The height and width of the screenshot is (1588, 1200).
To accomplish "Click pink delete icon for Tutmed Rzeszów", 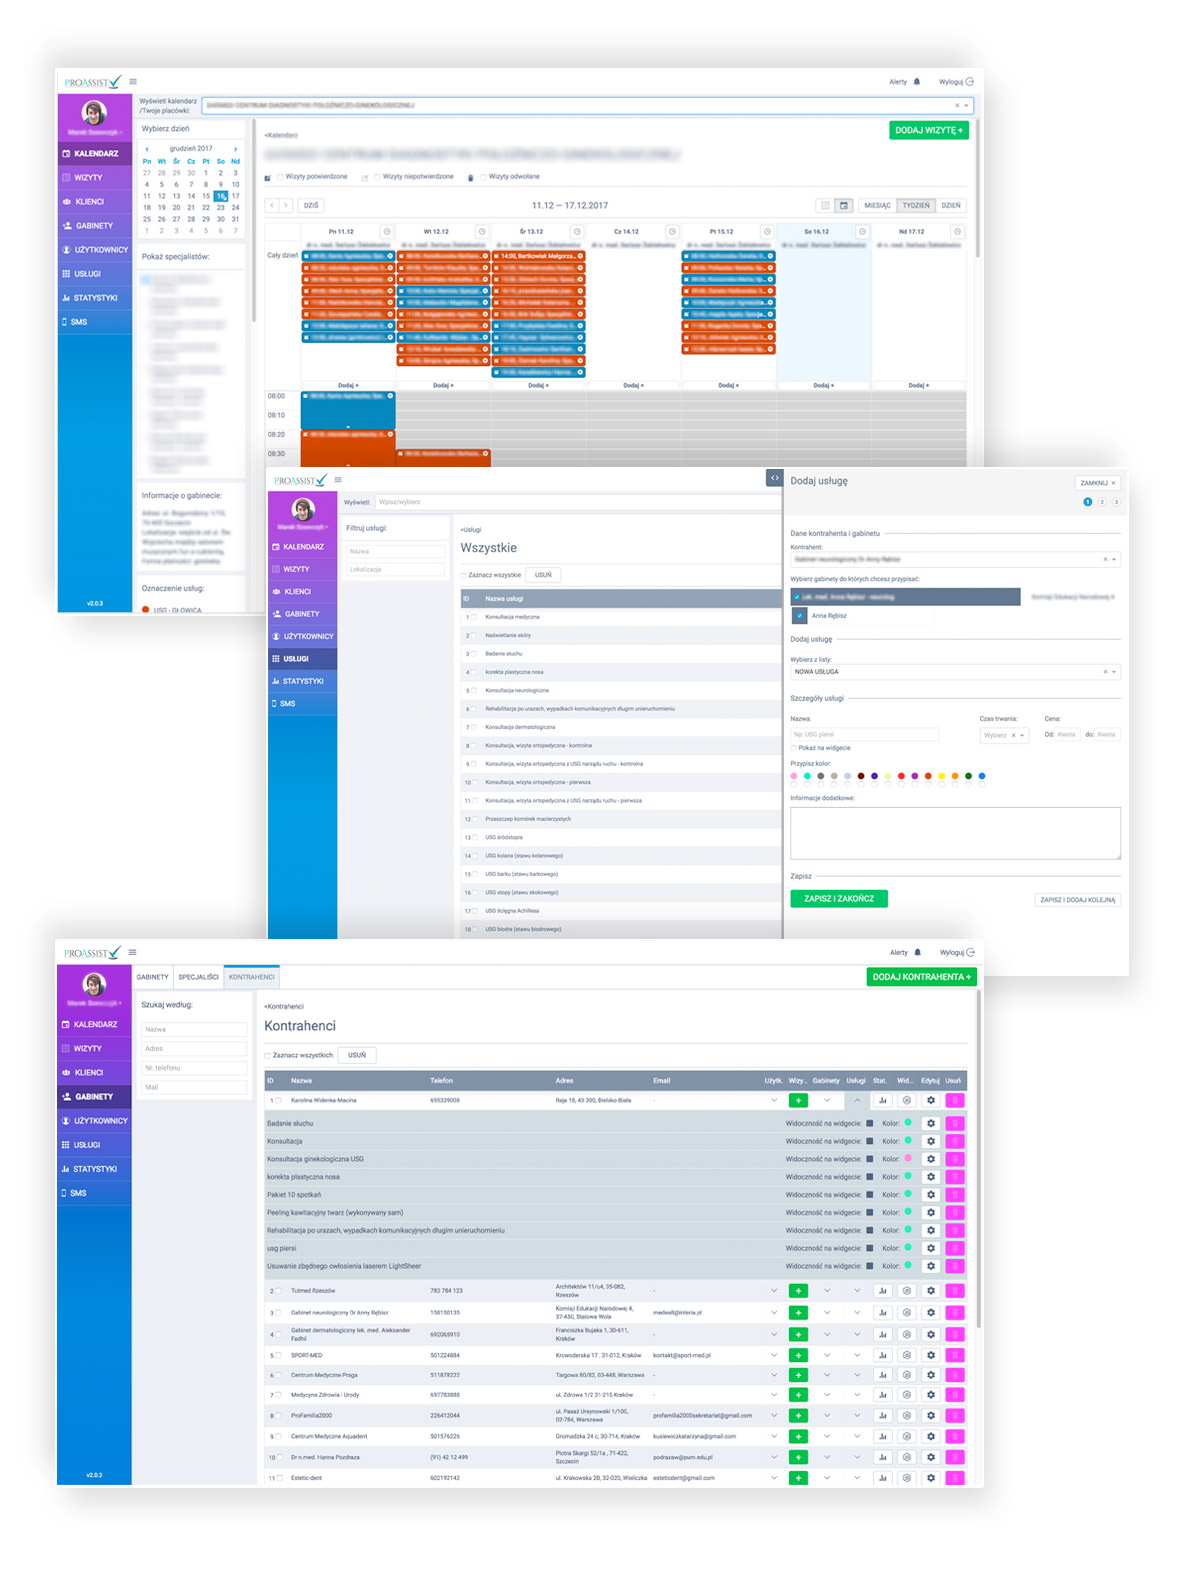I will tap(954, 1291).
